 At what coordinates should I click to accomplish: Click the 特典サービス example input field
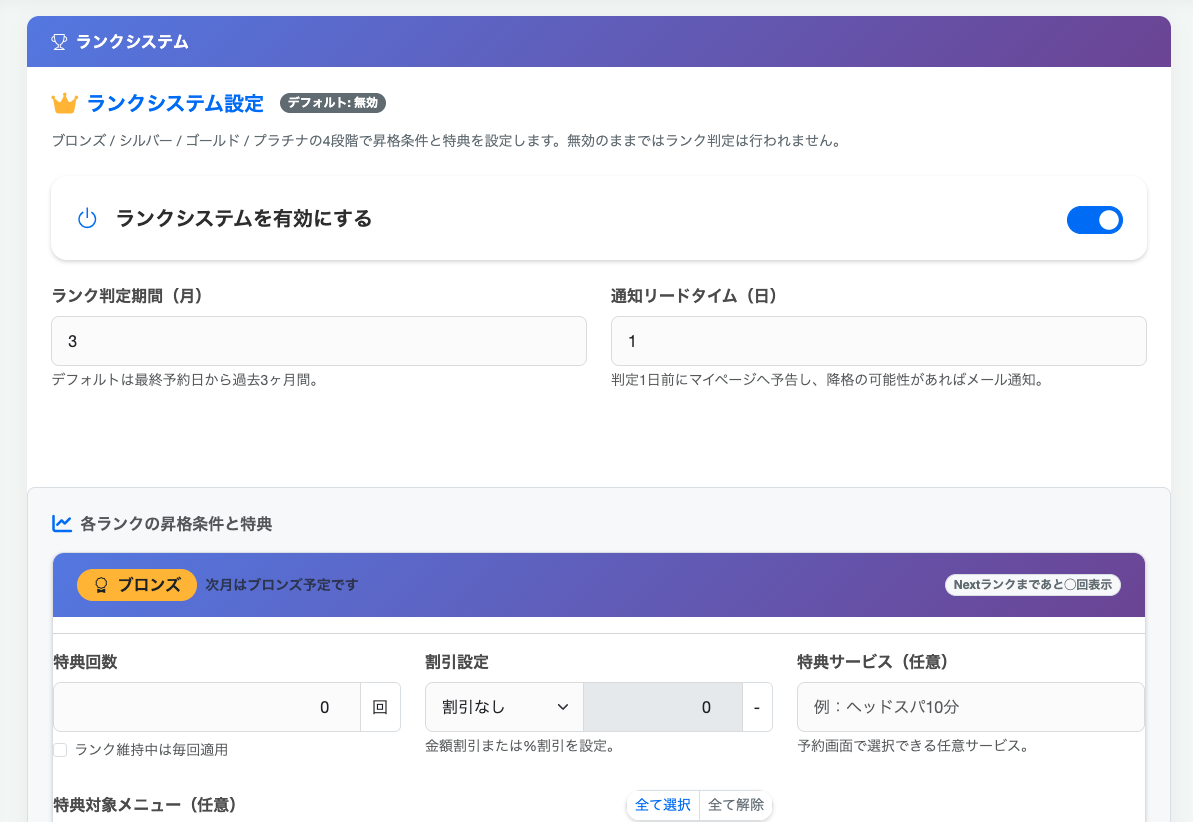[970, 707]
